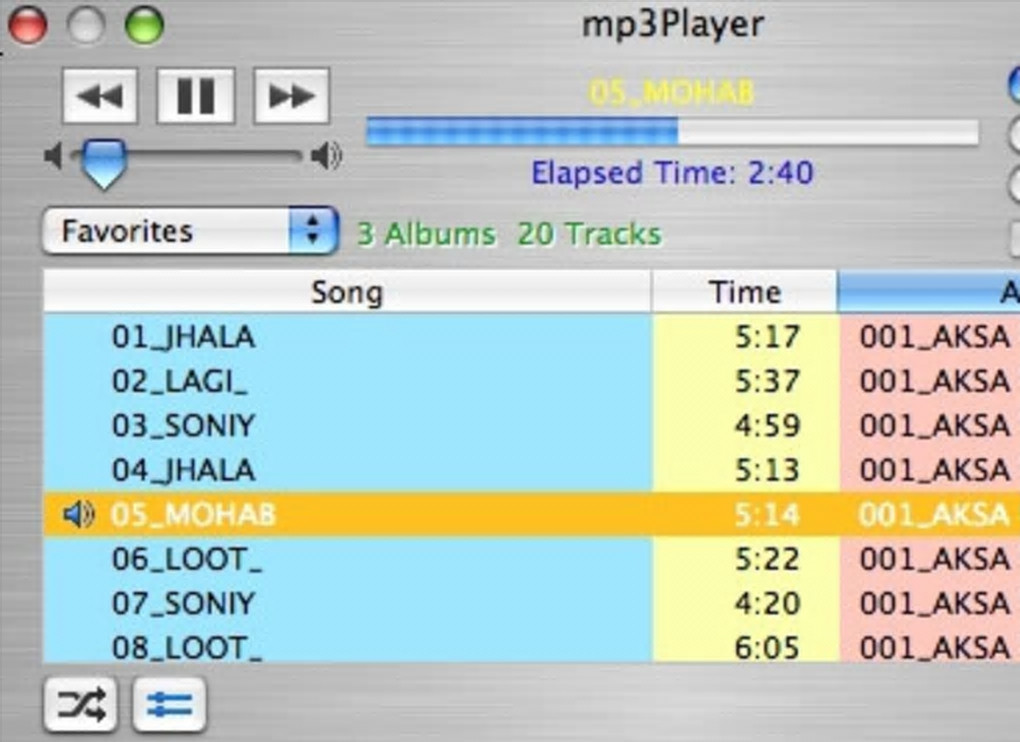
Task: Click time value 5:14
Action: pyautogui.click(x=767, y=514)
